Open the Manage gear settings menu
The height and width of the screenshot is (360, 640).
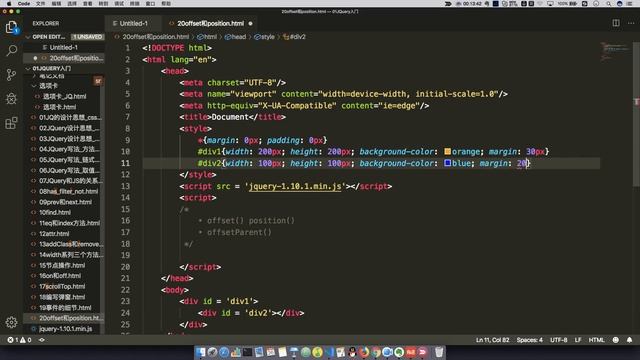[x=11, y=322]
